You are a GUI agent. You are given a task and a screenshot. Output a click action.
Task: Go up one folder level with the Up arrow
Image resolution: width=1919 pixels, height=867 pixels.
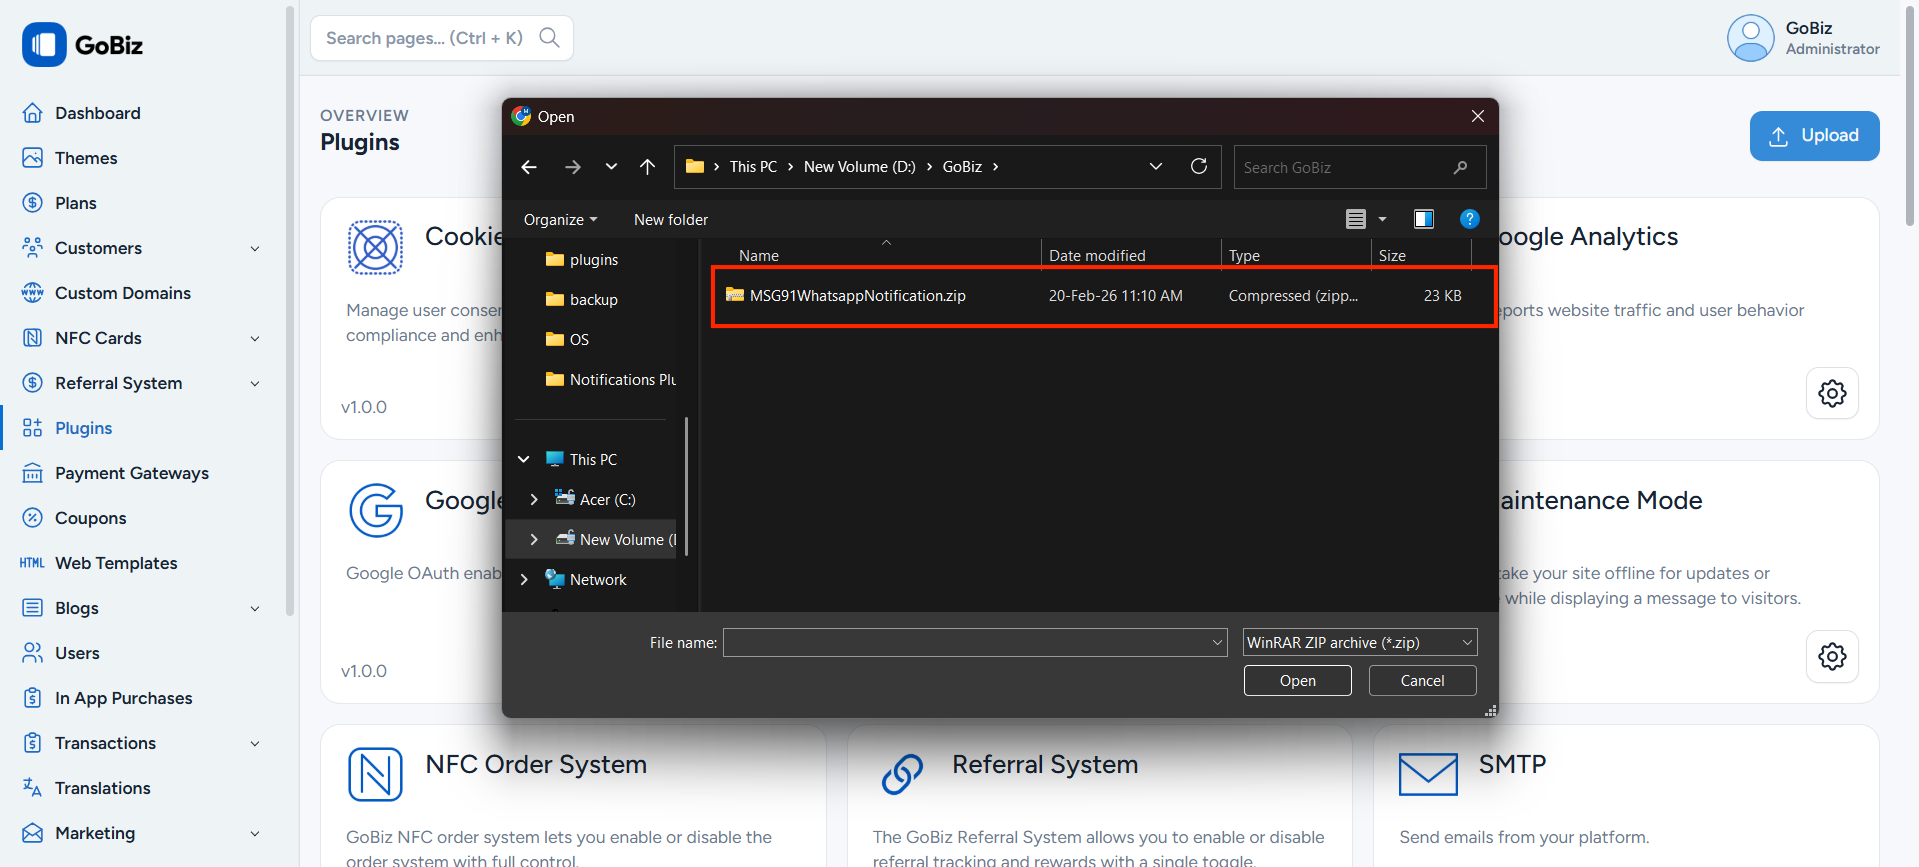coord(648,167)
